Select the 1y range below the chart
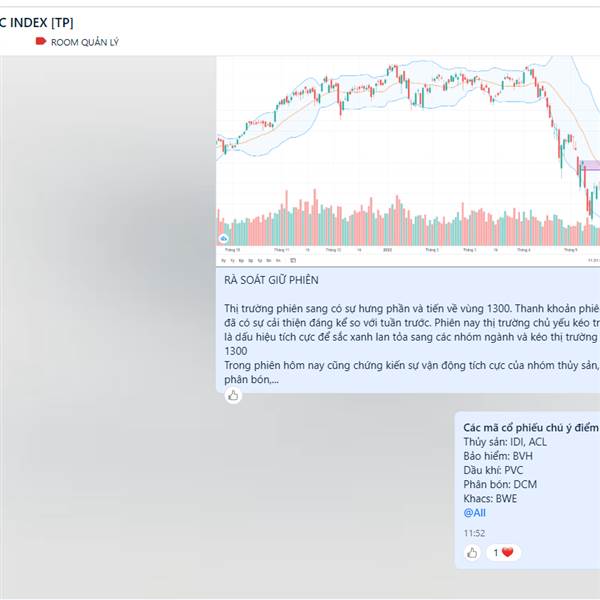Image resolution: width=600 pixels, height=600 pixels. point(233,260)
